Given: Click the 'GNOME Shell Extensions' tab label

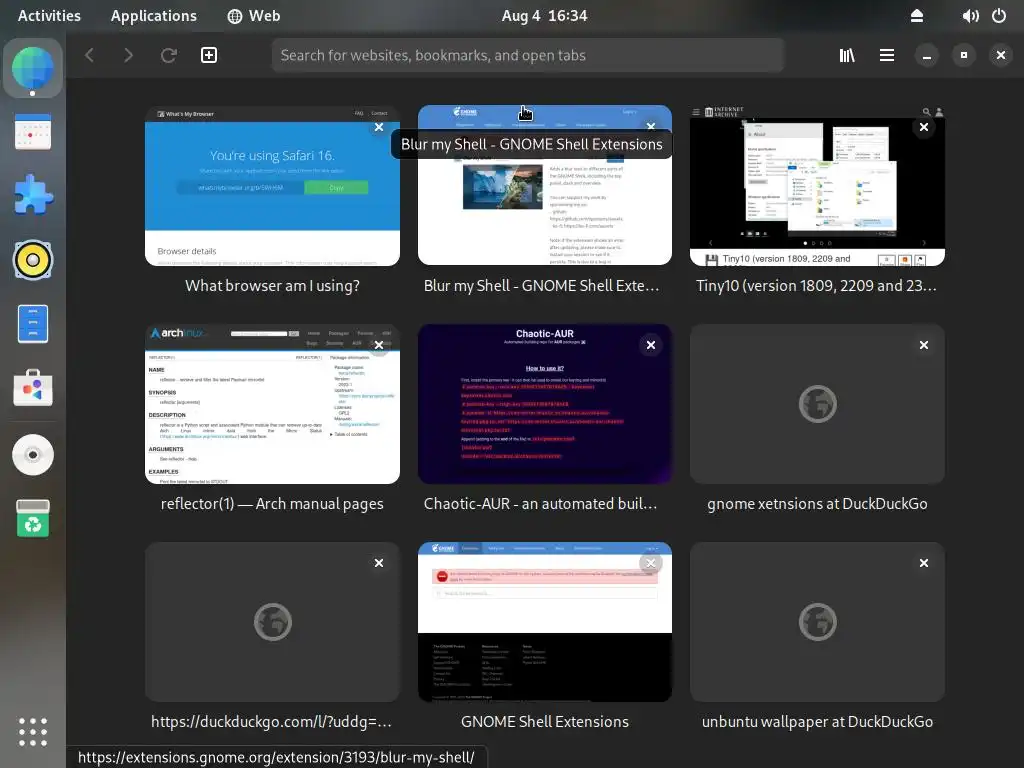Looking at the screenshot, I should click(x=545, y=722).
